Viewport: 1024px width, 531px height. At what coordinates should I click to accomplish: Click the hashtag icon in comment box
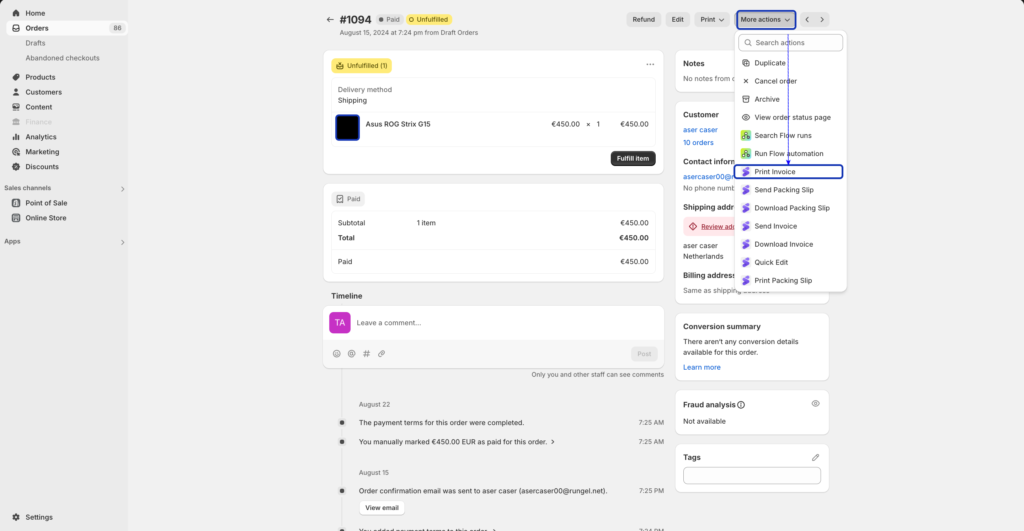(x=366, y=353)
